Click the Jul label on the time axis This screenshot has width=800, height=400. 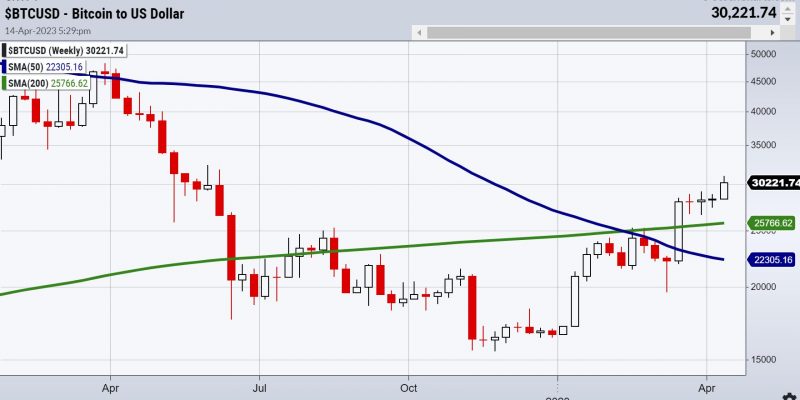coord(260,388)
